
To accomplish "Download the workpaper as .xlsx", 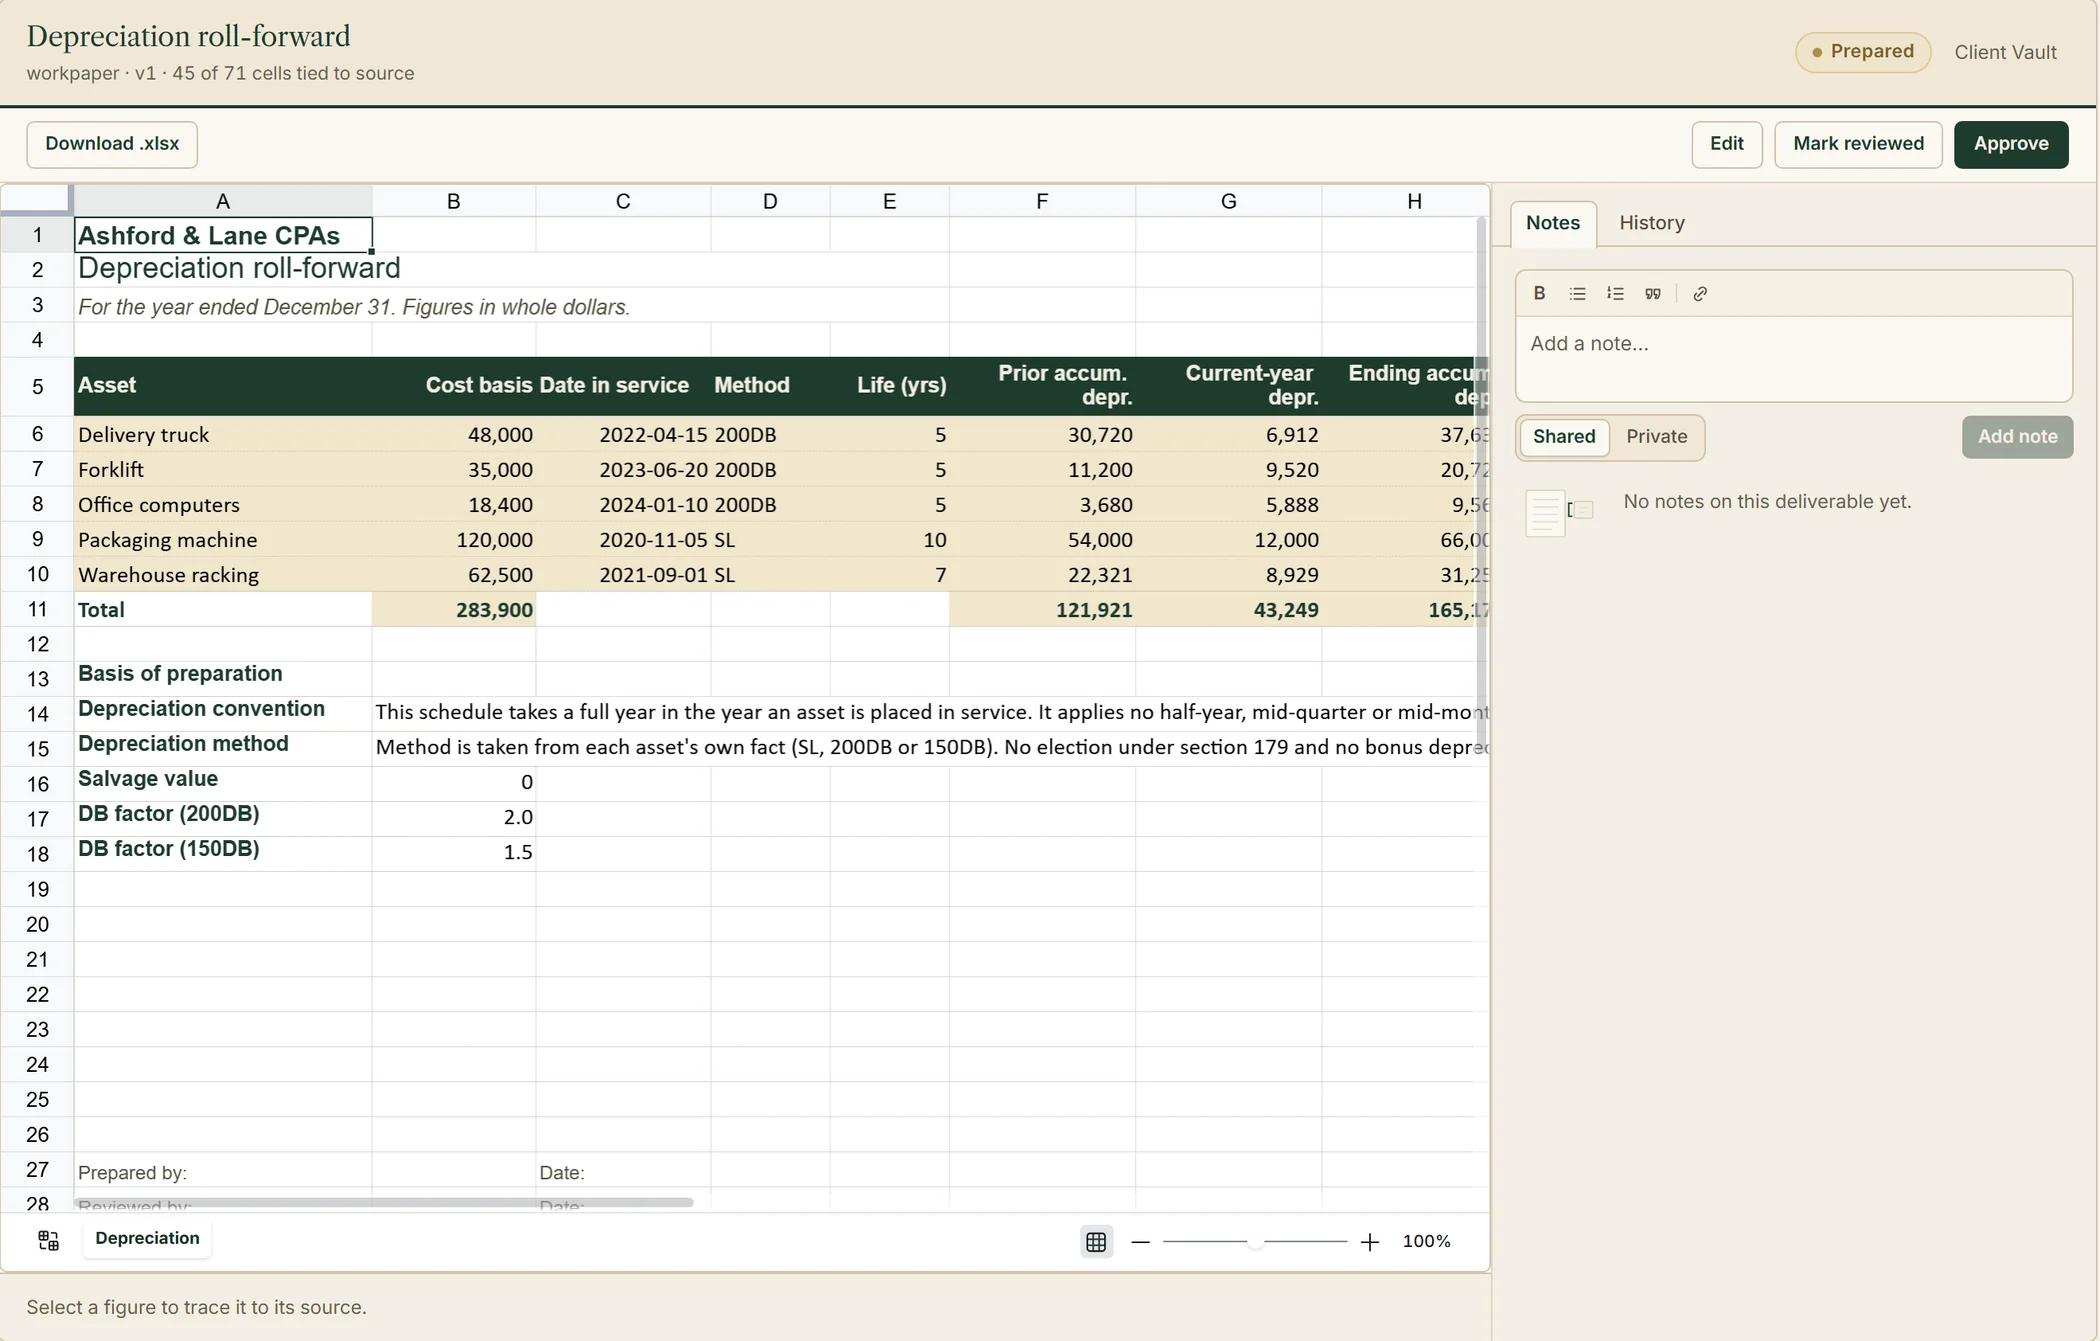I will point(112,144).
